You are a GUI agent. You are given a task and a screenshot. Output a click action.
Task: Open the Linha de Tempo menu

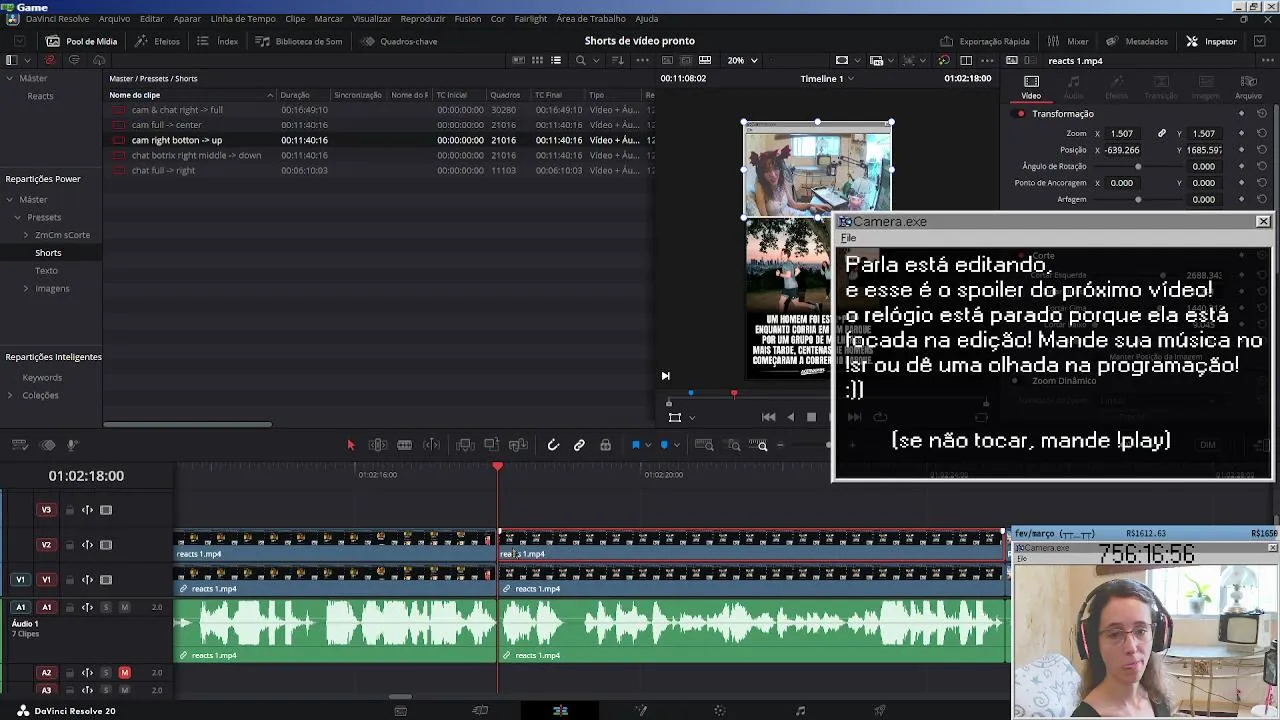[x=243, y=19]
